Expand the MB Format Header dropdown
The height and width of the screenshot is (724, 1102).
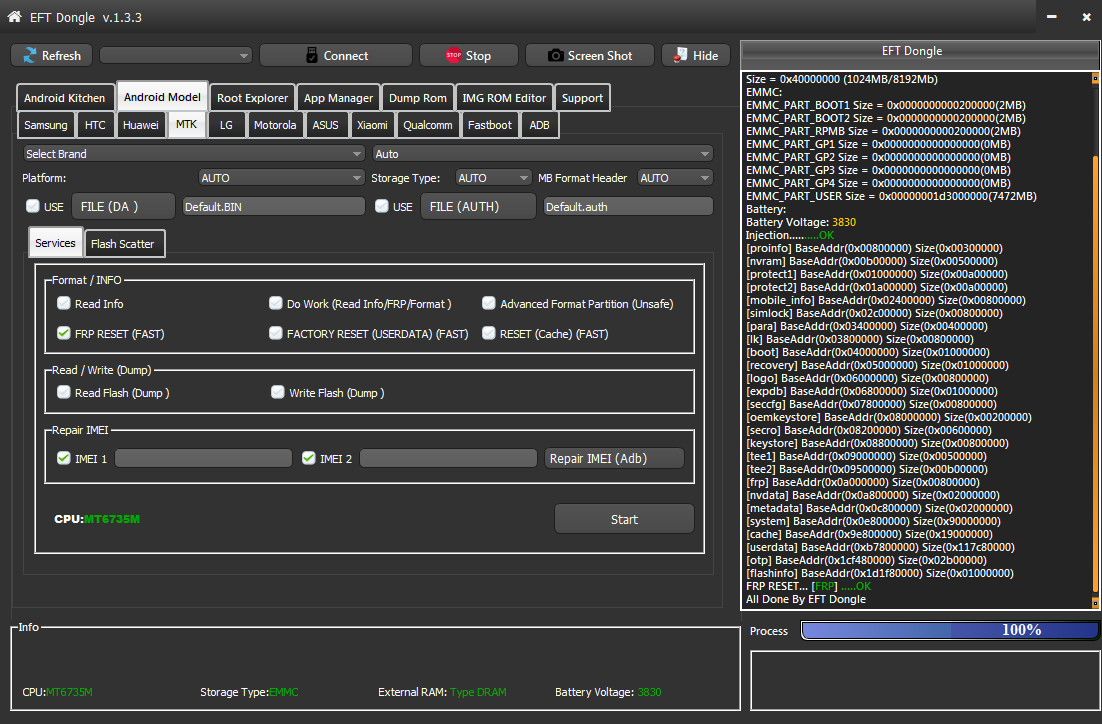[675, 178]
